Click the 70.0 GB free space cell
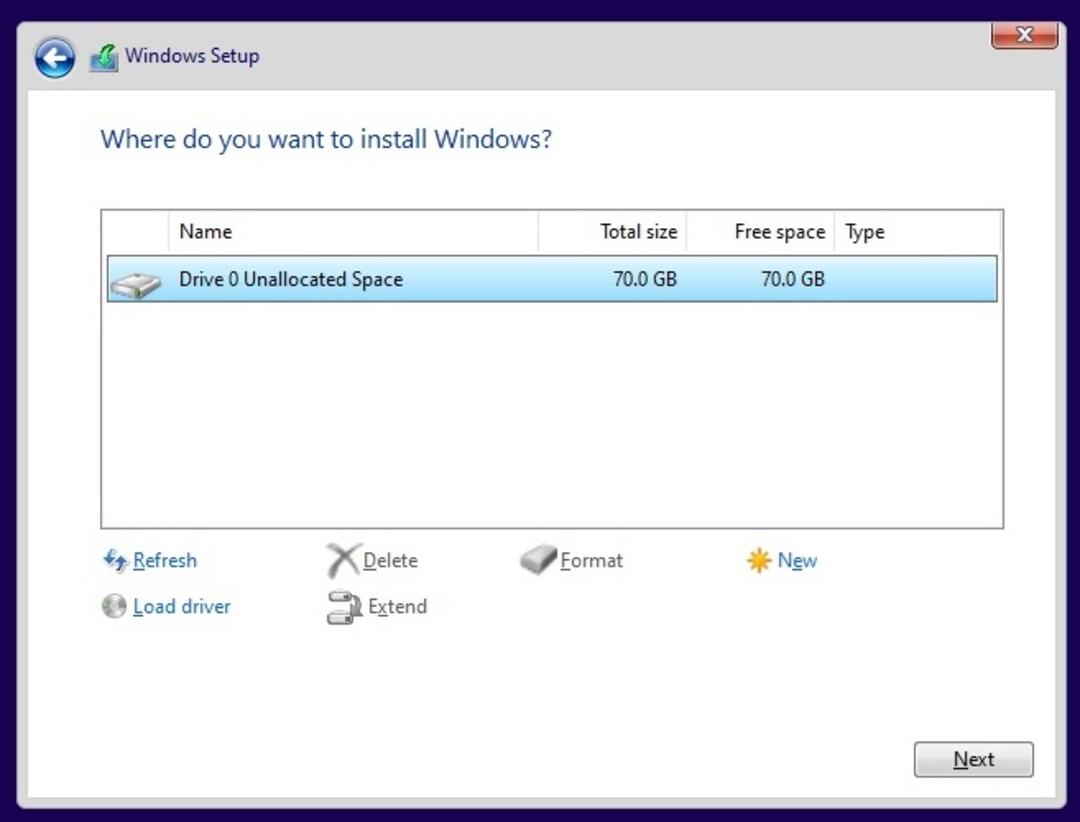Image resolution: width=1080 pixels, height=822 pixels. (793, 279)
